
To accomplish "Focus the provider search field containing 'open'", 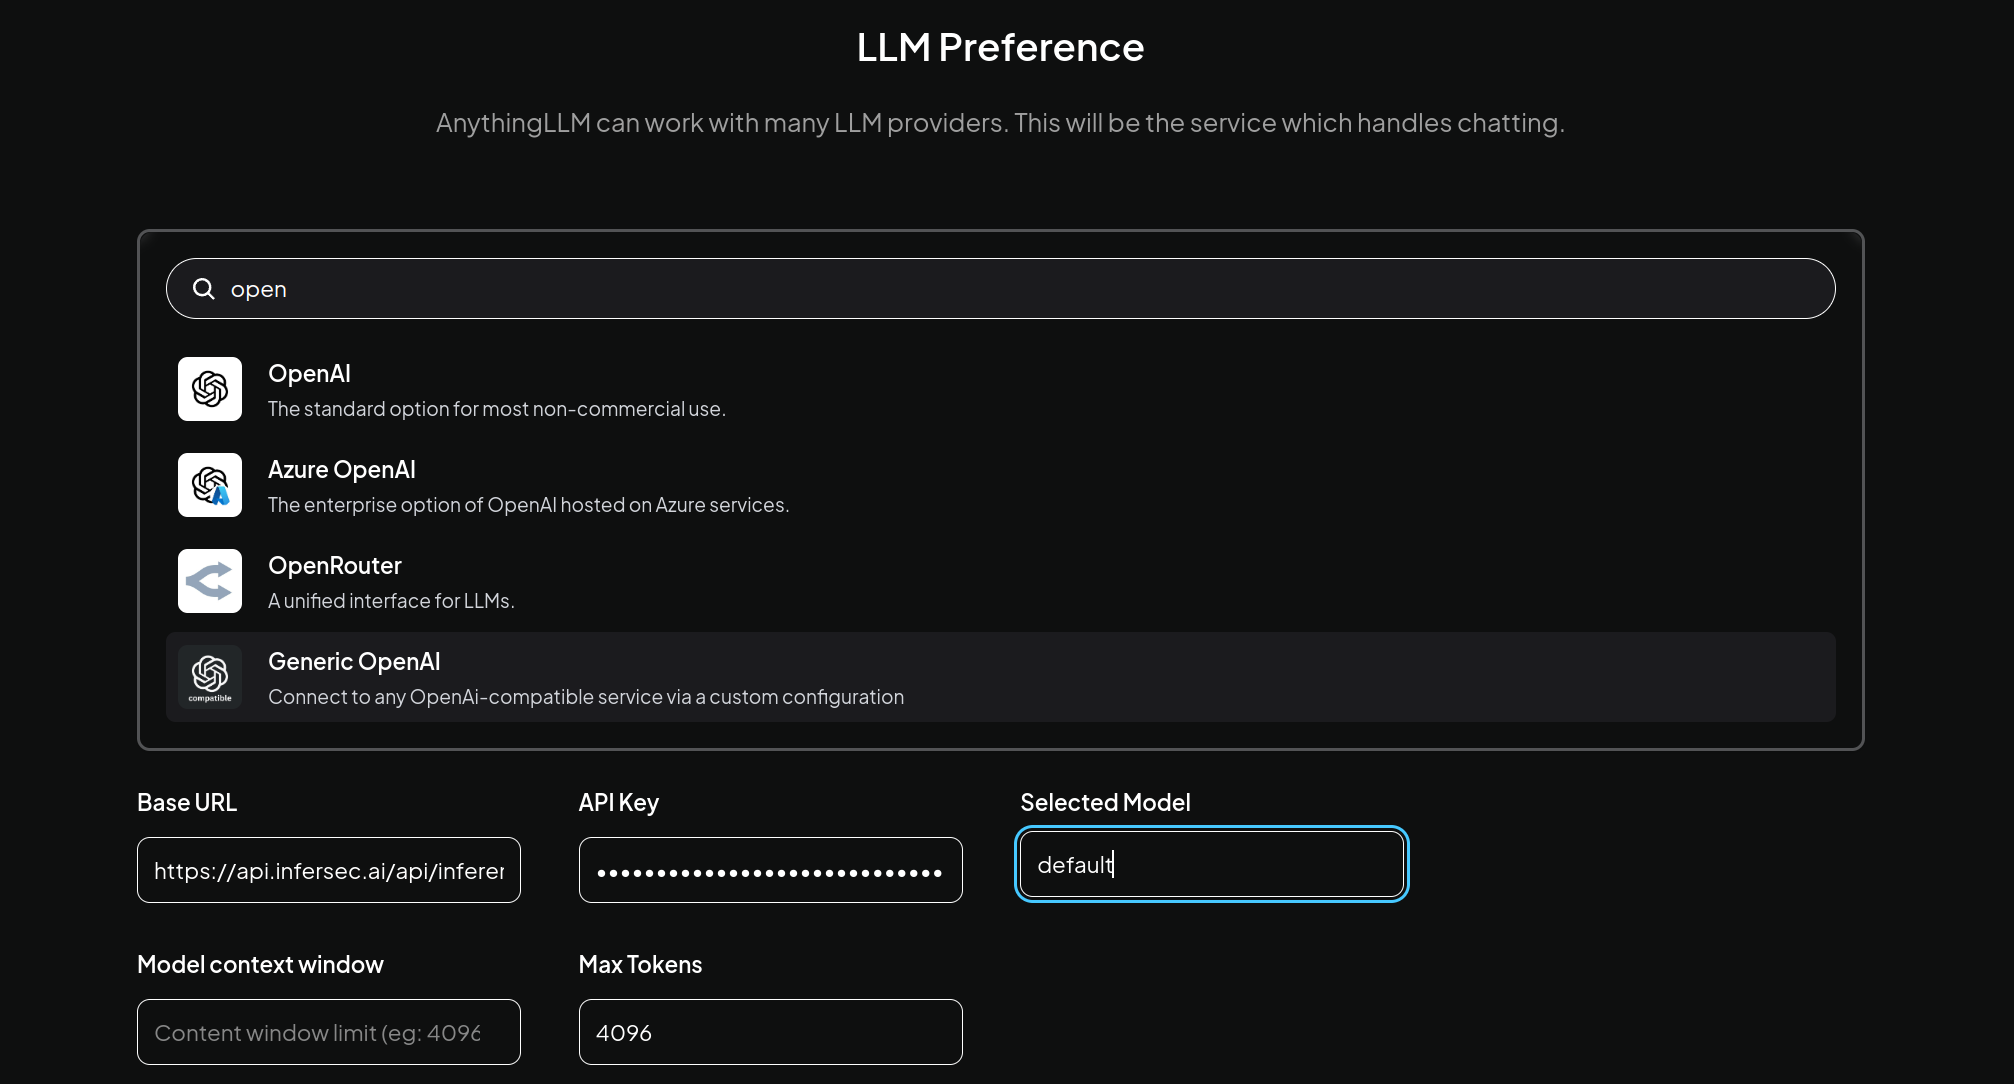I will tap(1000, 289).
